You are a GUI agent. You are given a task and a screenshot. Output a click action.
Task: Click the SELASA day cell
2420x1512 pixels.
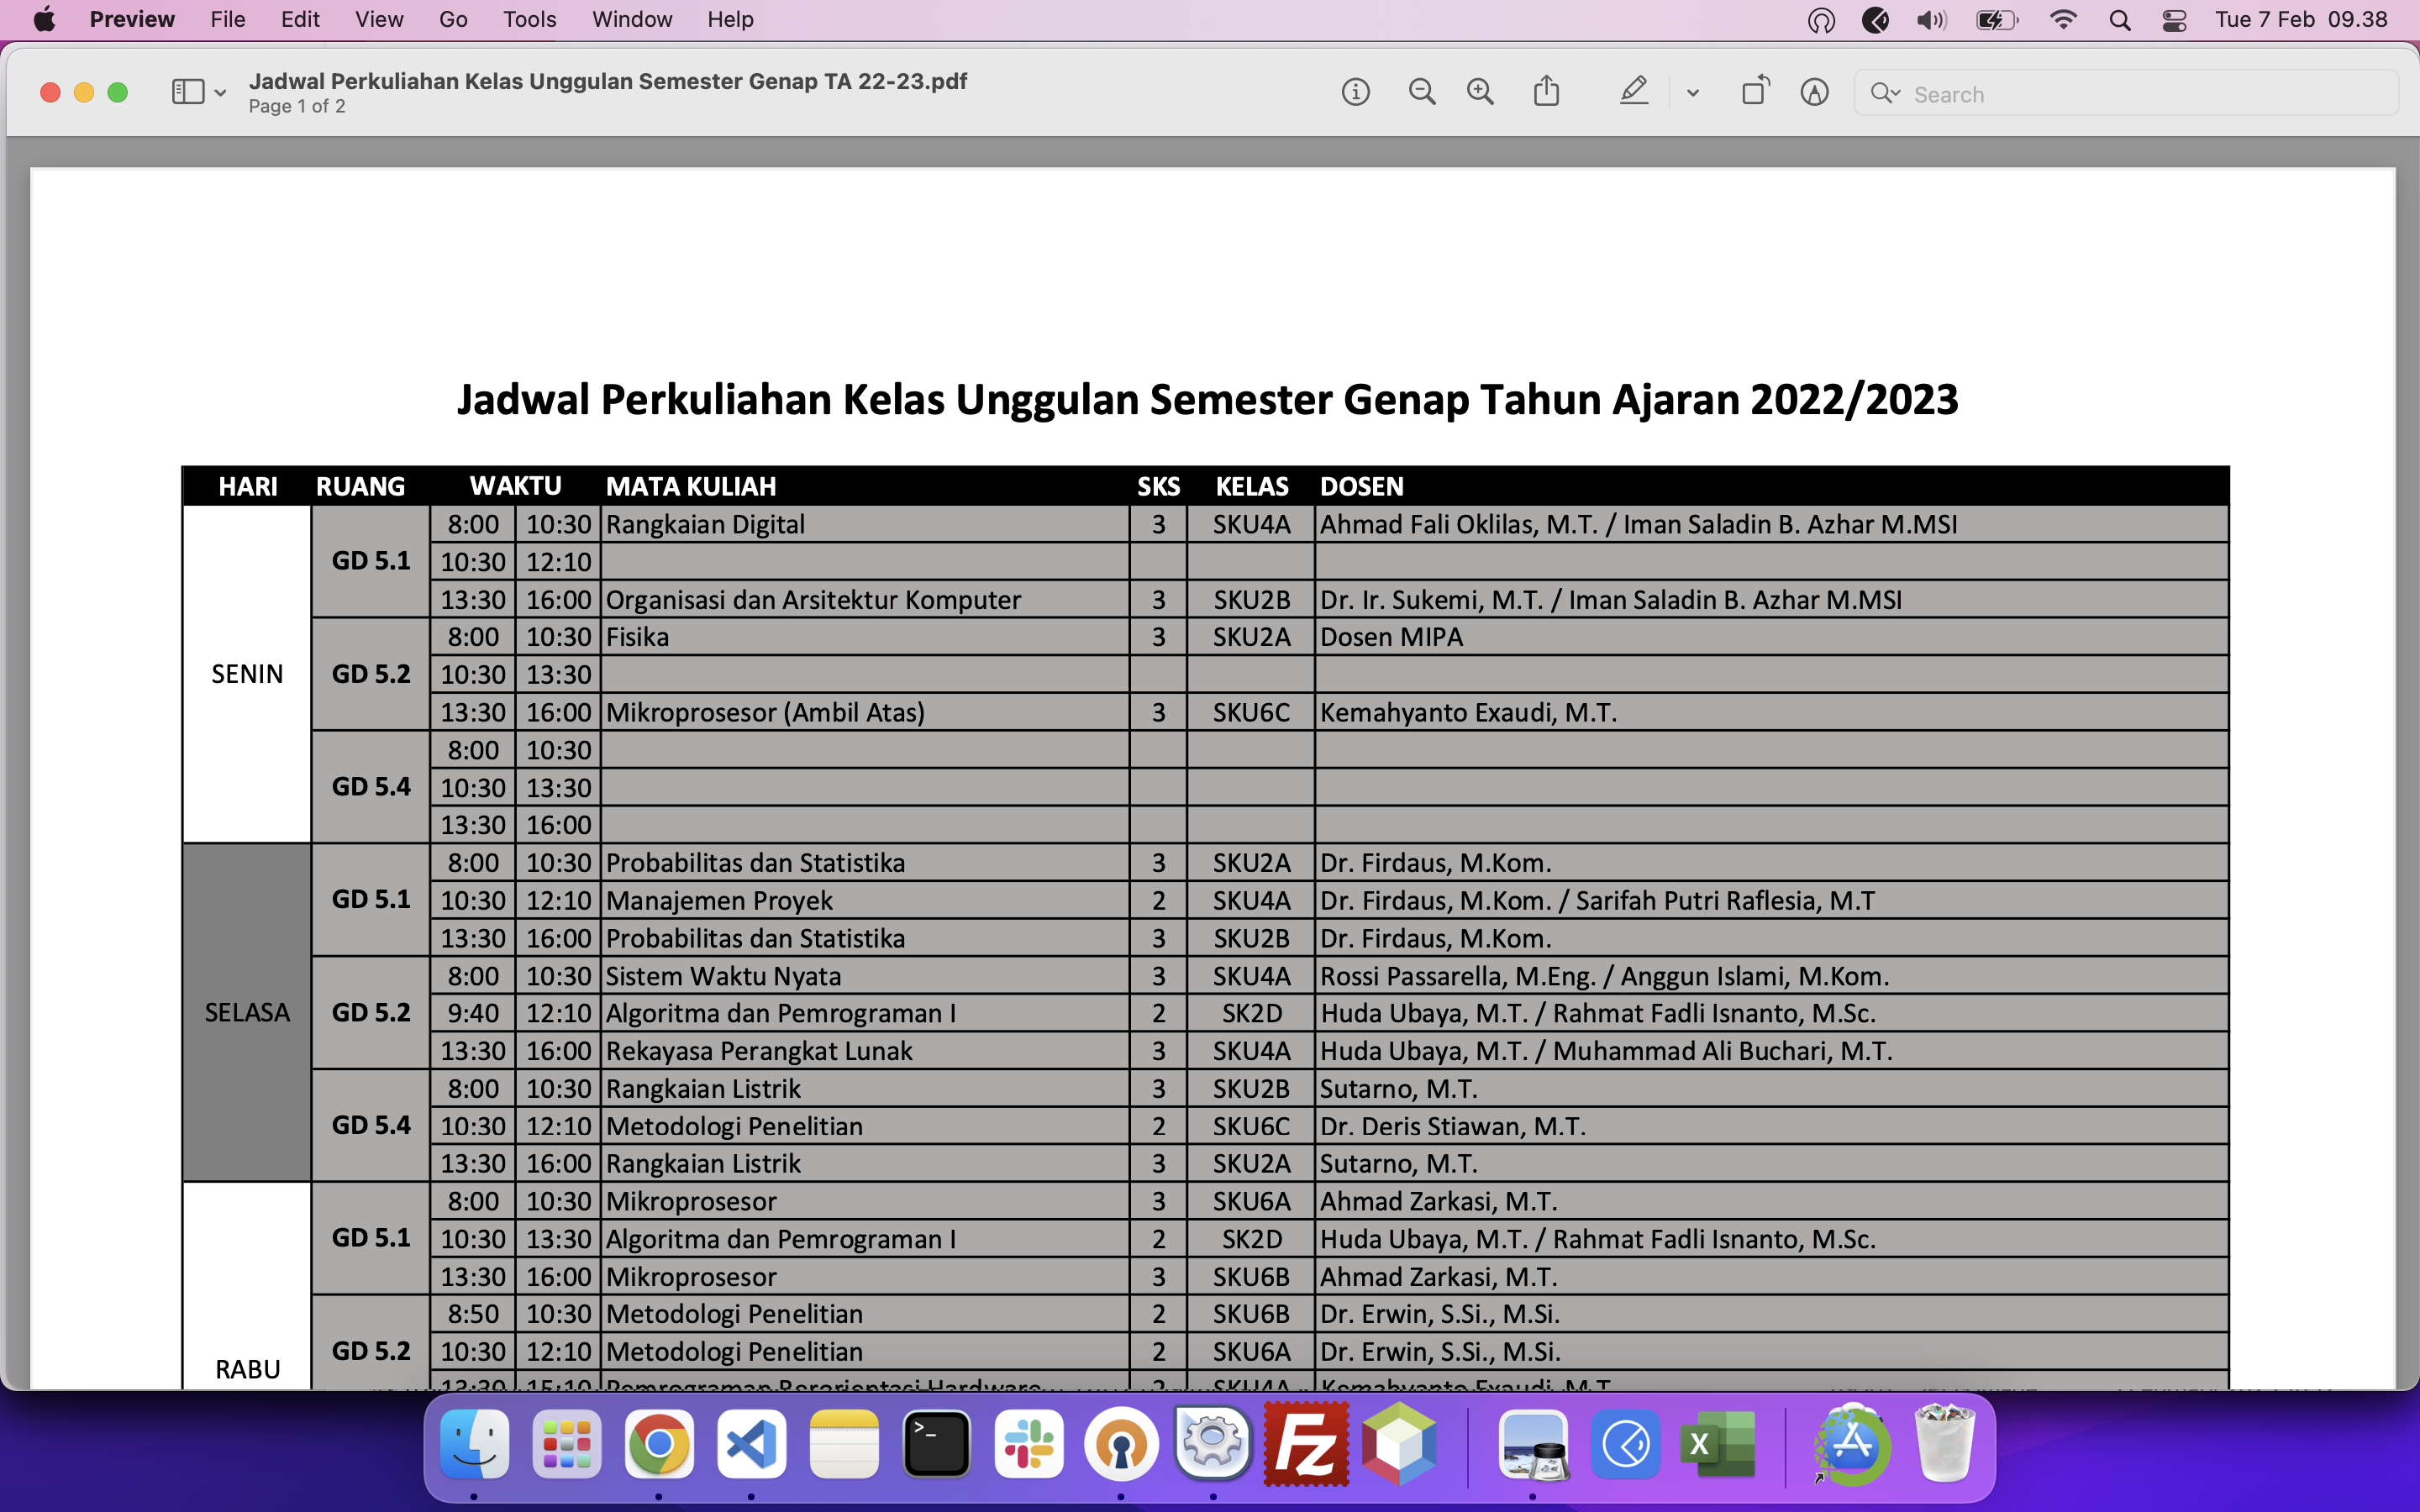click(247, 1013)
